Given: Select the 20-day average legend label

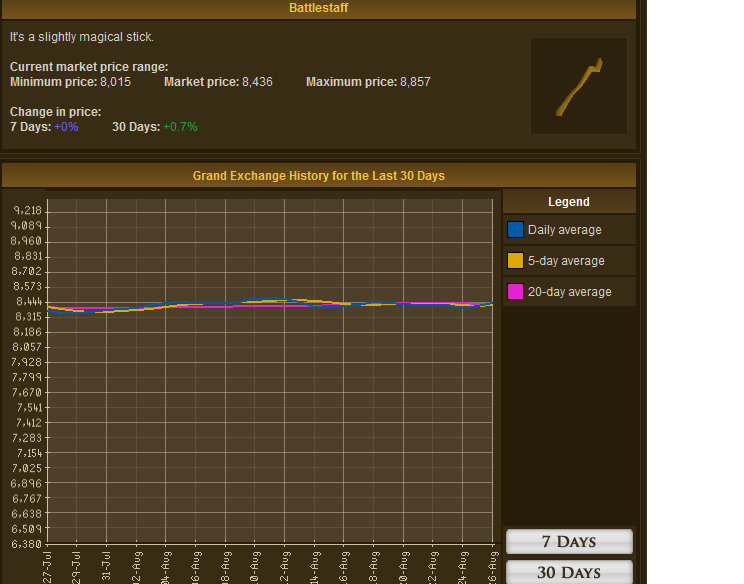Looking at the screenshot, I should 569,292.
